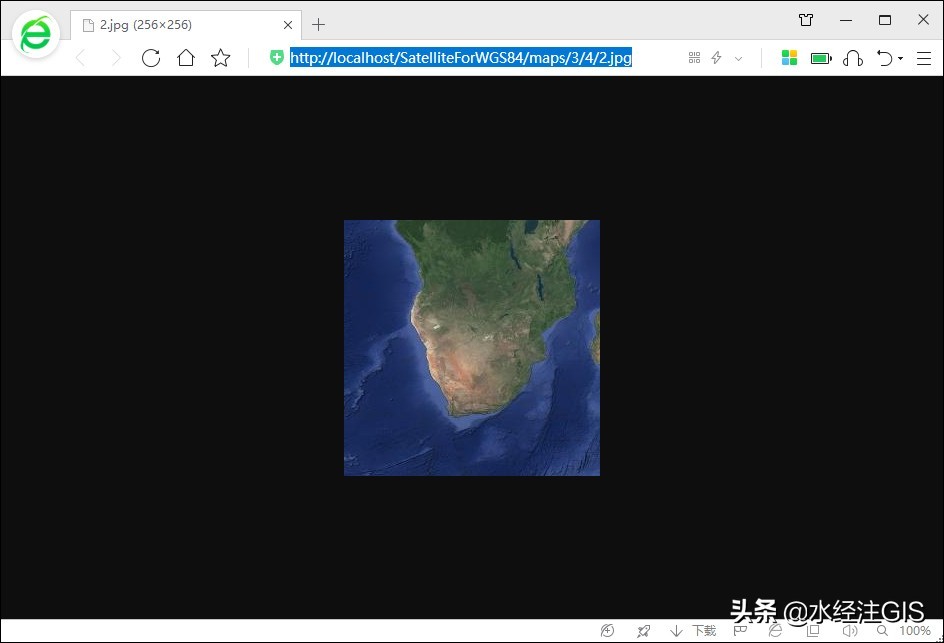Open a new tab with plus button
This screenshot has width=944, height=643.
click(318, 24)
